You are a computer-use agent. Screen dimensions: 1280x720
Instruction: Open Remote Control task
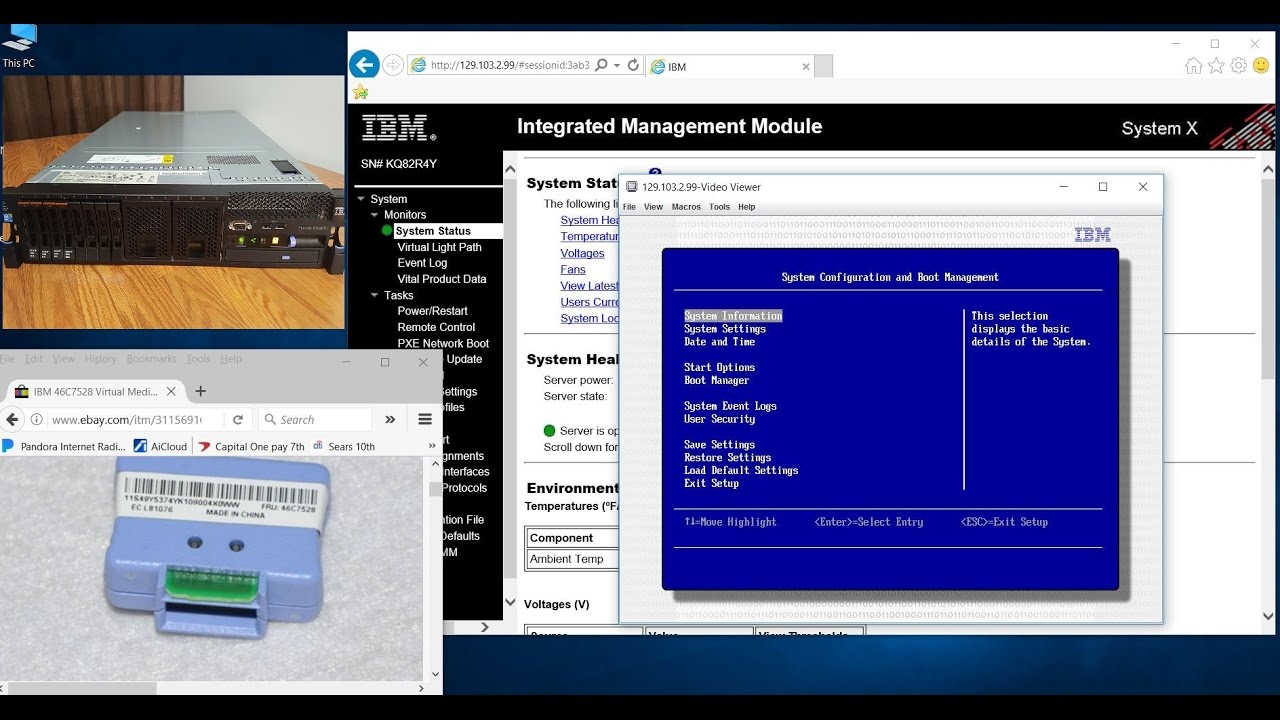tap(436, 327)
